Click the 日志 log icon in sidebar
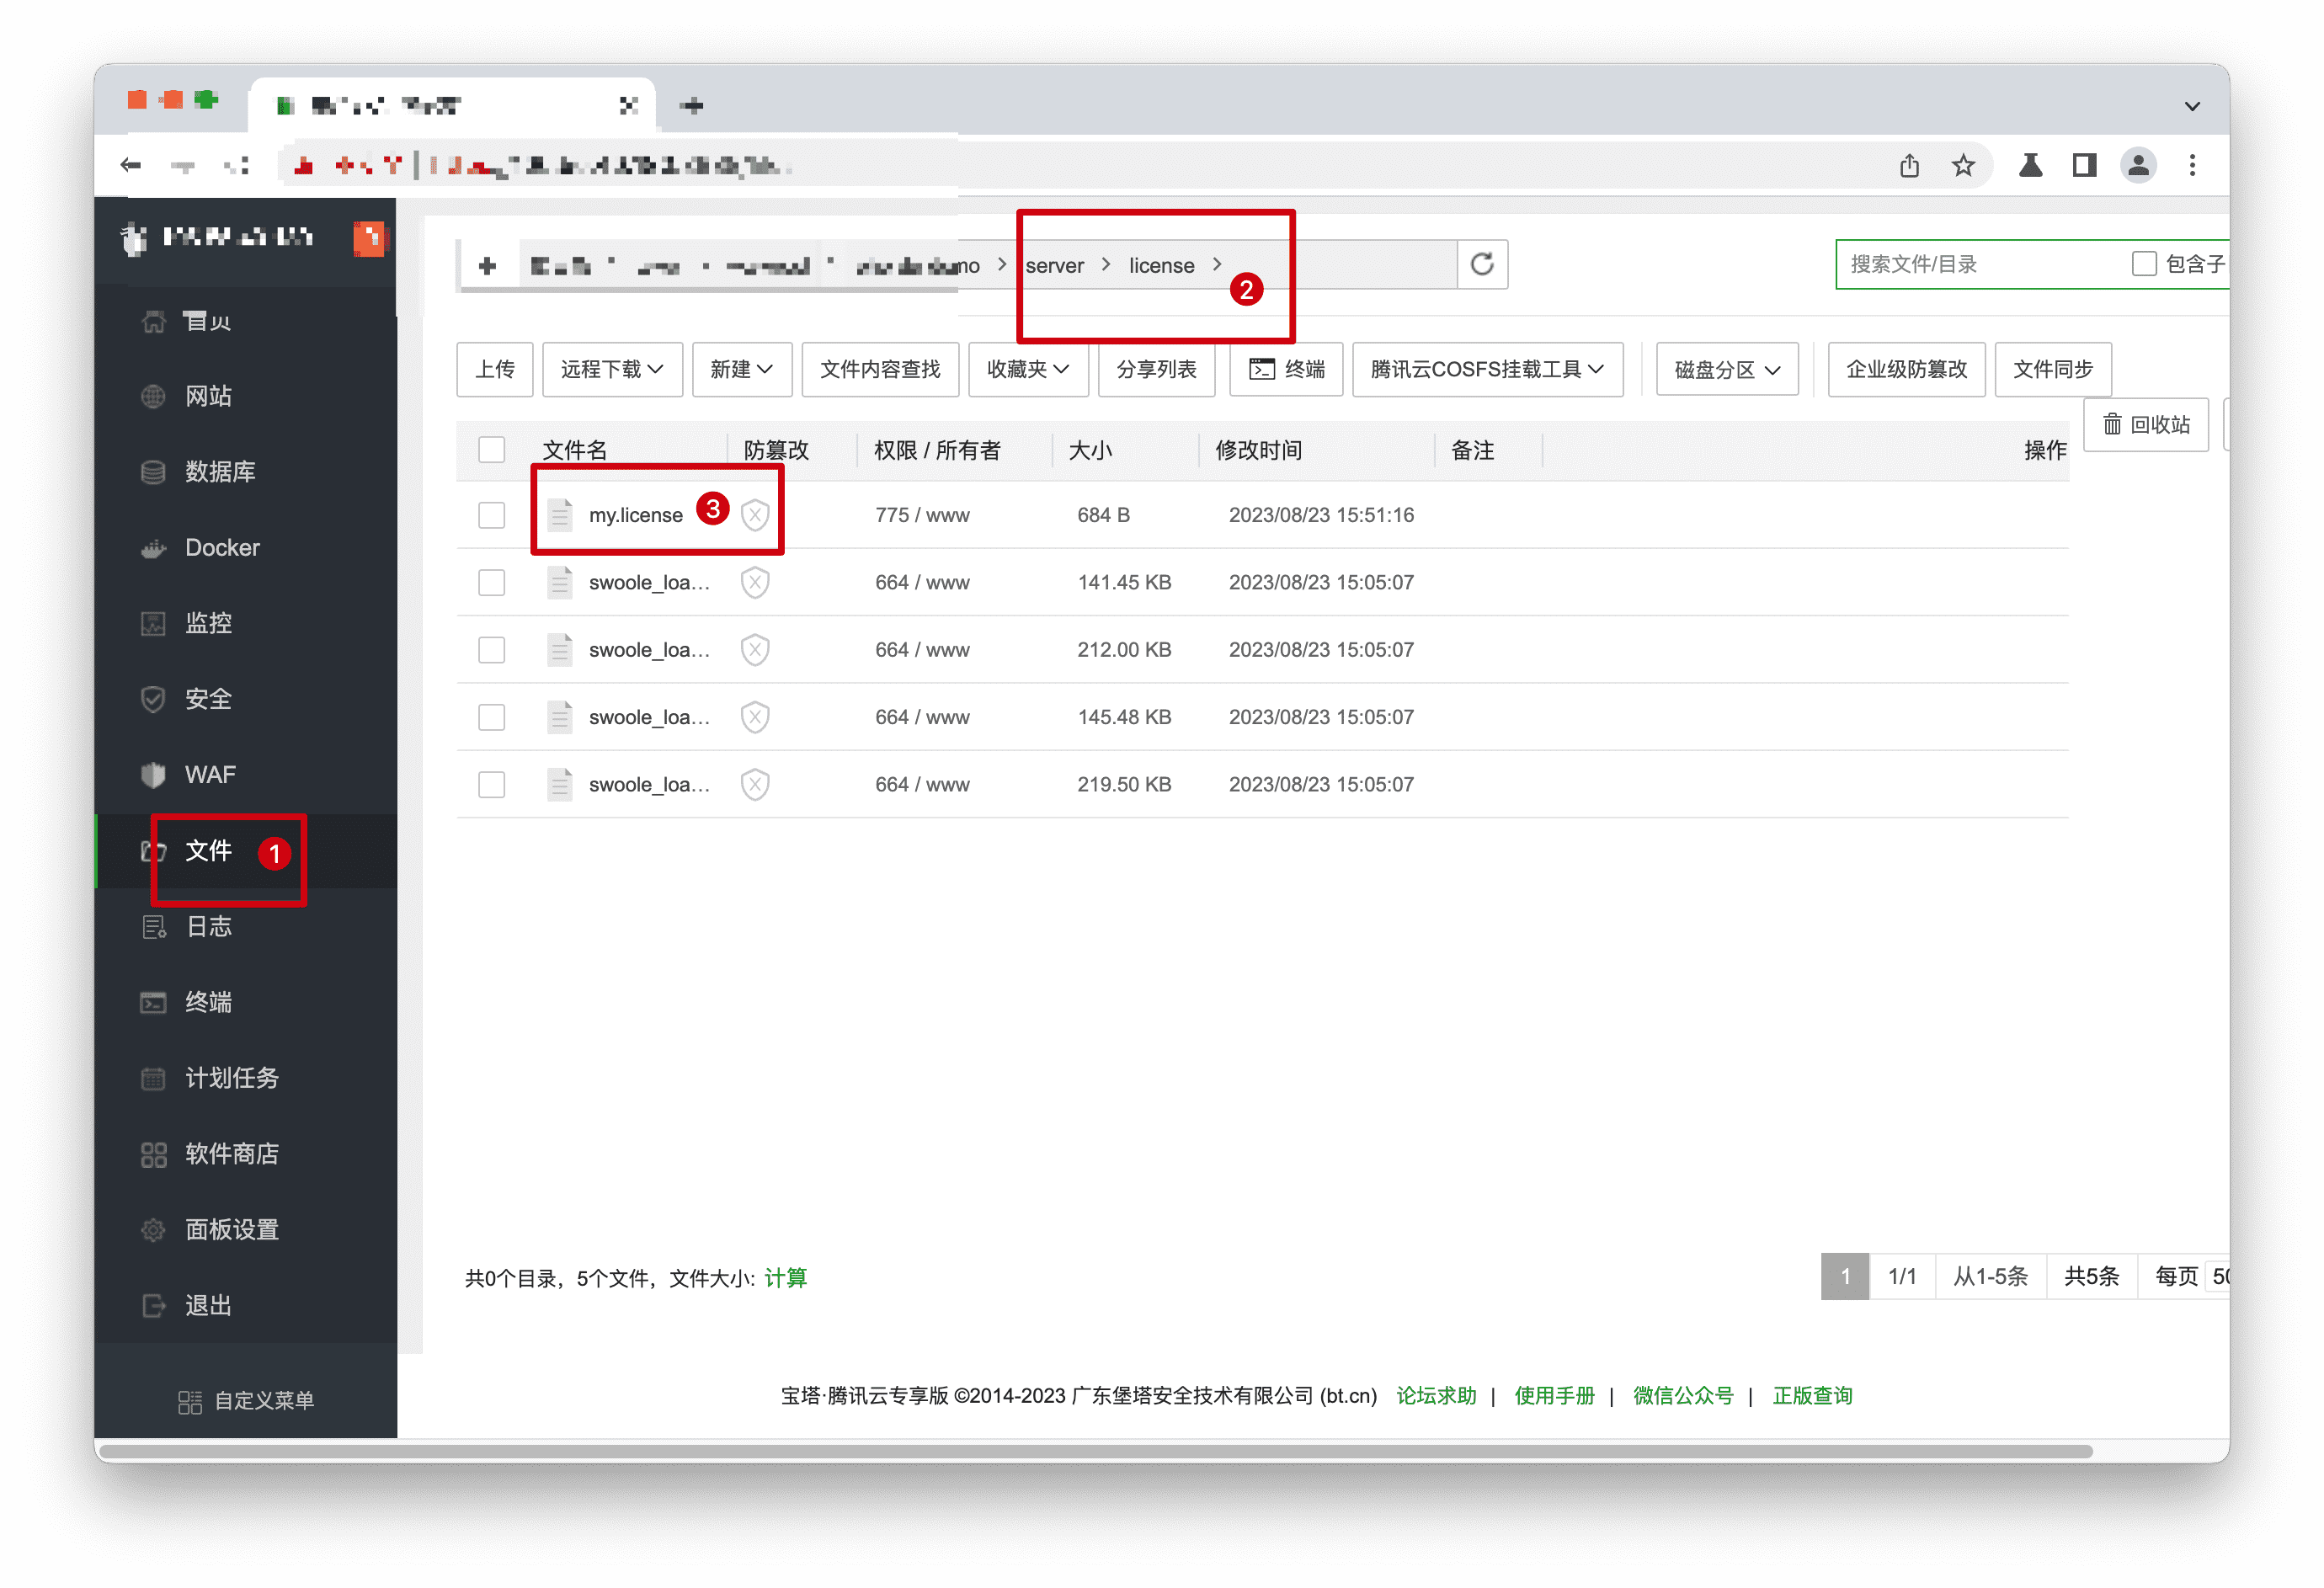Image resolution: width=2324 pixels, height=1588 pixels. [153, 926]
